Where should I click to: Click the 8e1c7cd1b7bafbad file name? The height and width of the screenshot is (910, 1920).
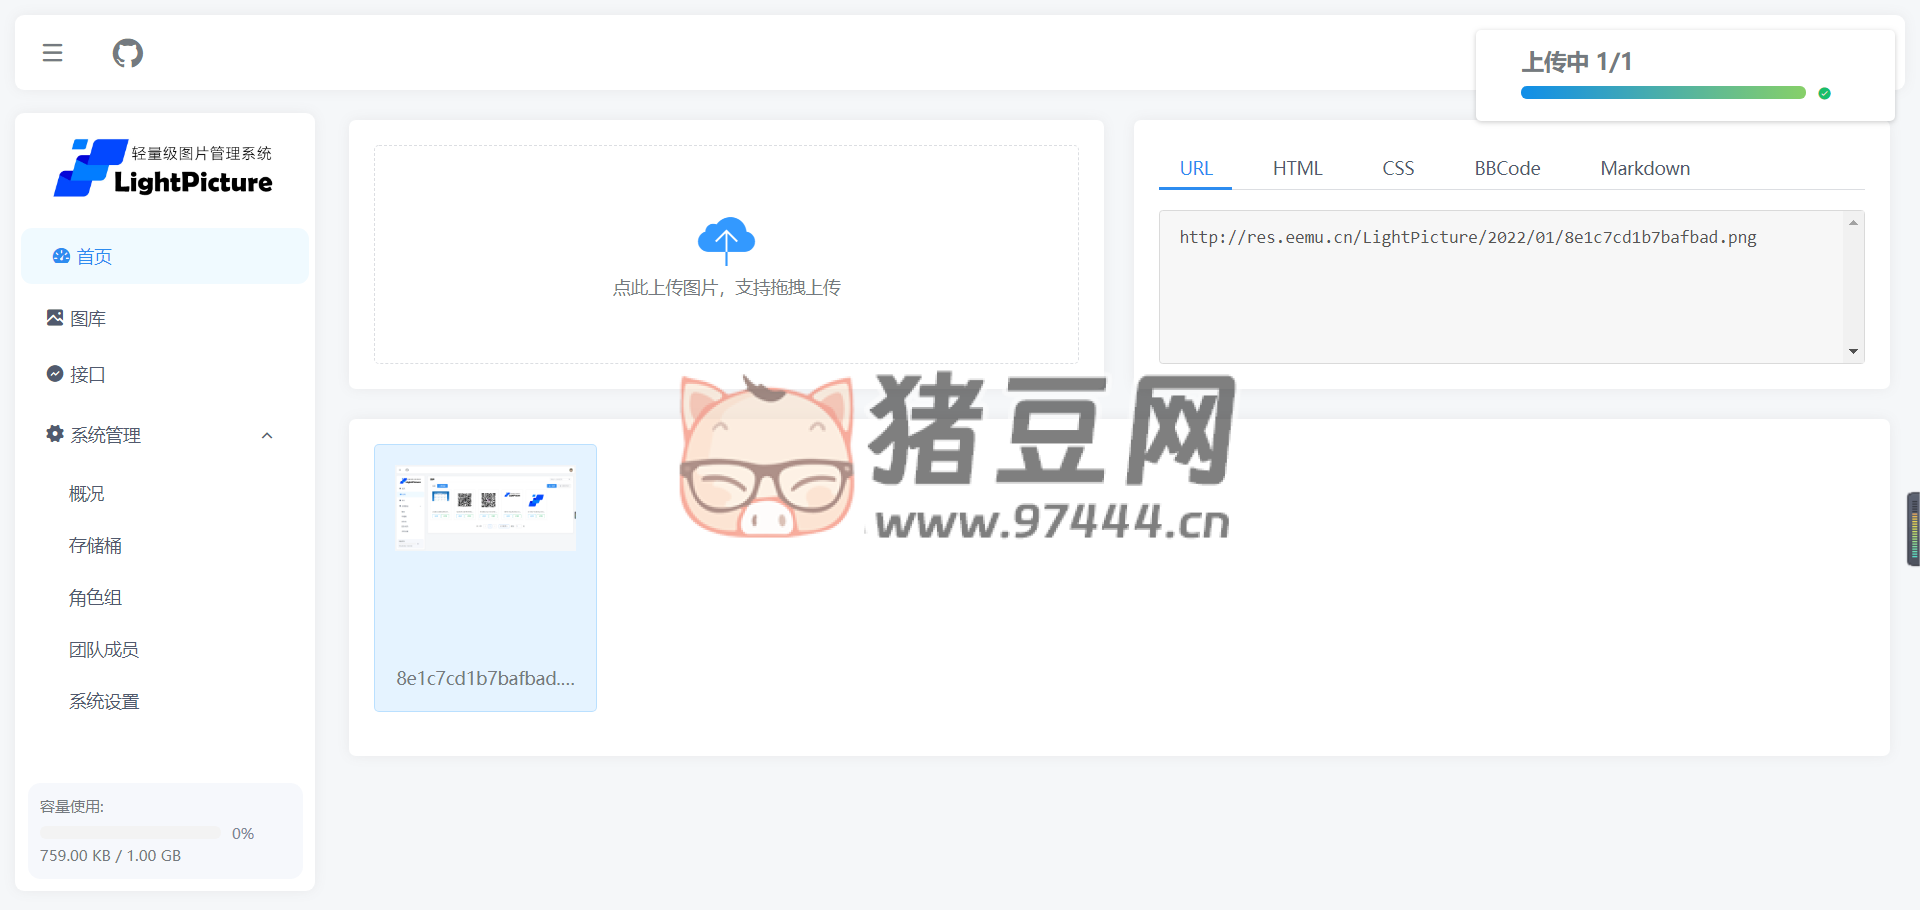pos(485,678)
